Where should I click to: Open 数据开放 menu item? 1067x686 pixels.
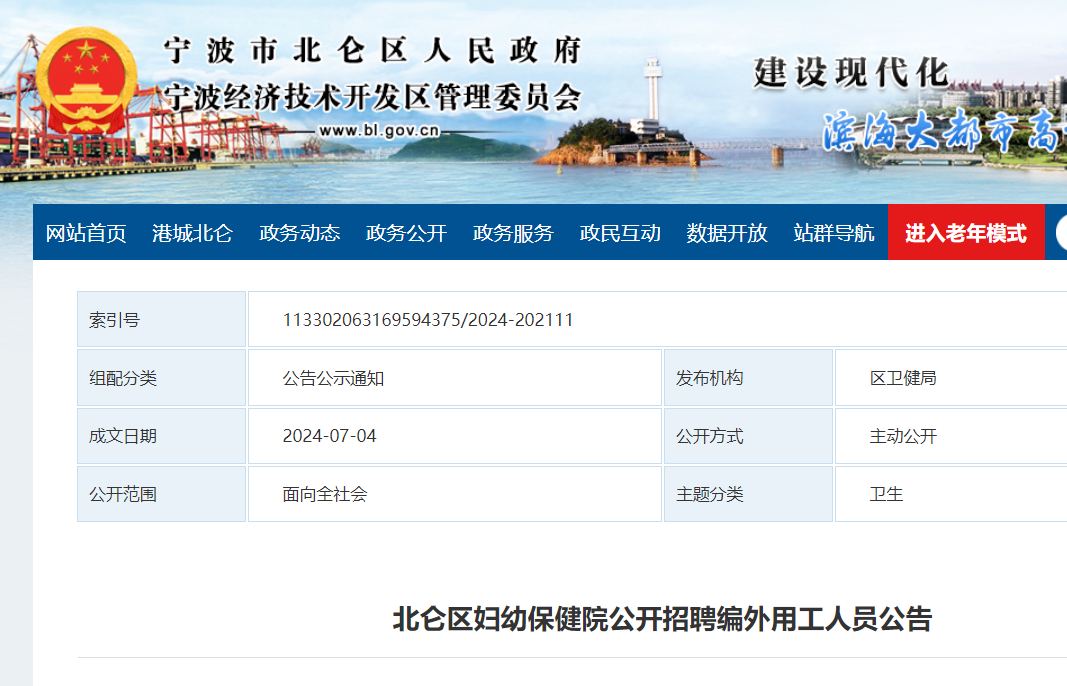(x=727, y=233)
